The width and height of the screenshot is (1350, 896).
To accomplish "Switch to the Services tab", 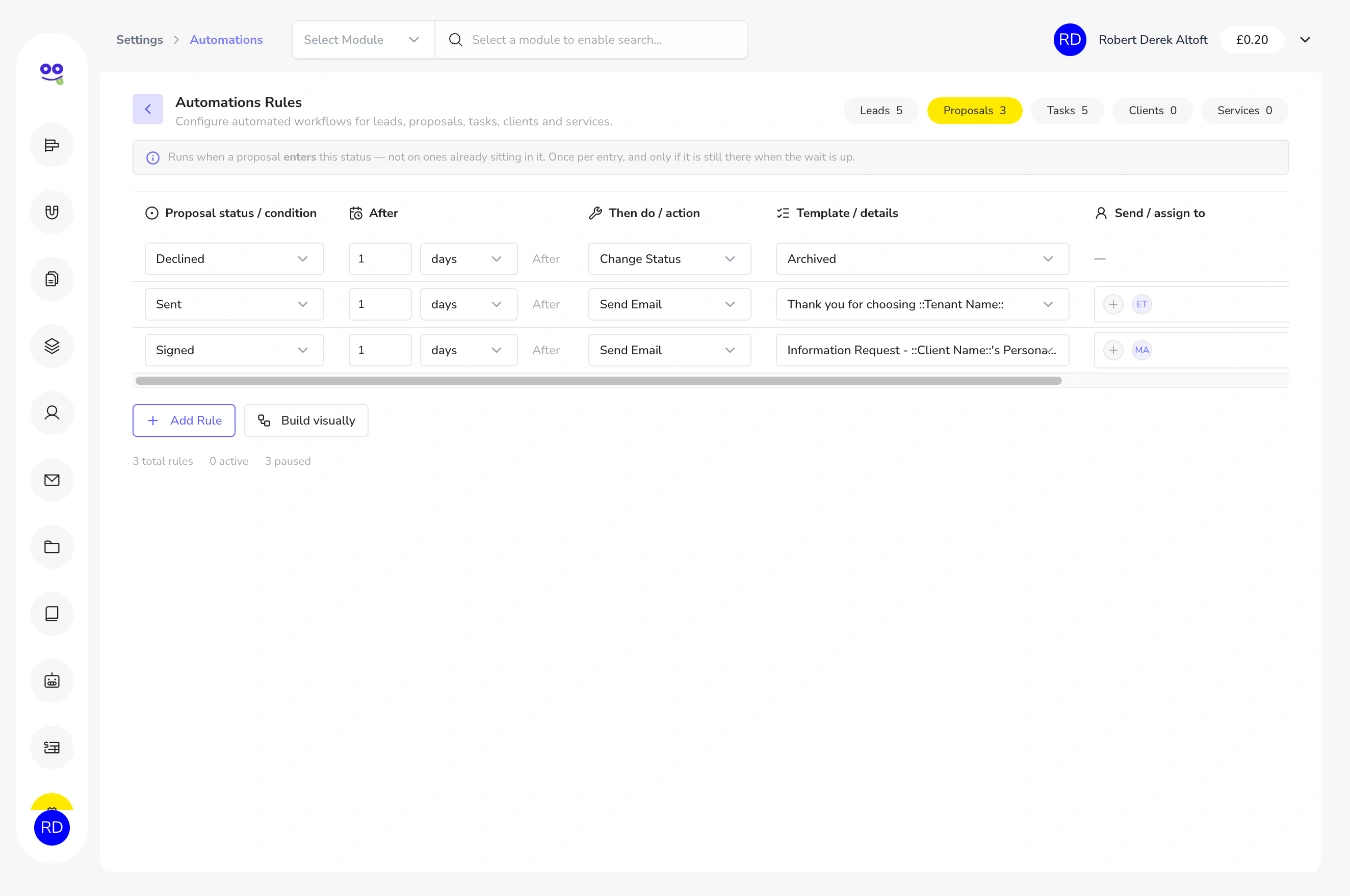I will point(1245,110).
